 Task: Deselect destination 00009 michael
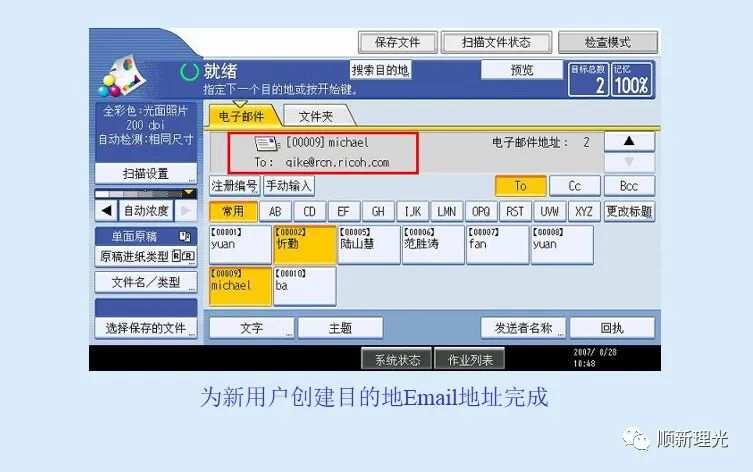point(240,286)
